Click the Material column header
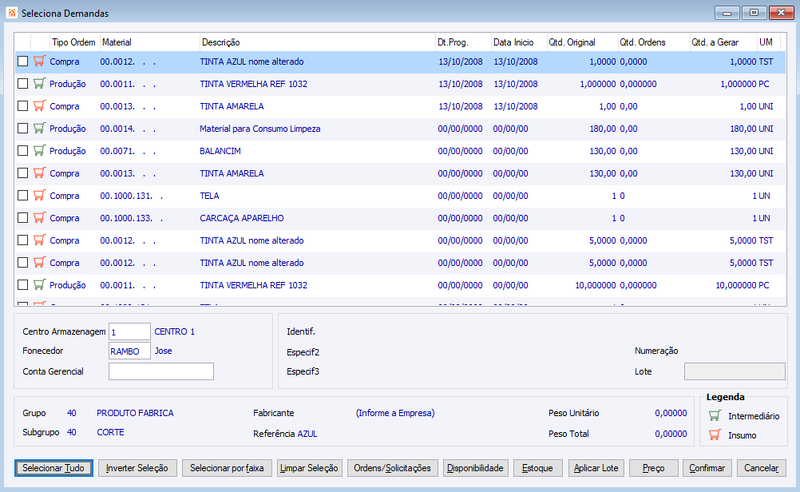 (149, 42)
